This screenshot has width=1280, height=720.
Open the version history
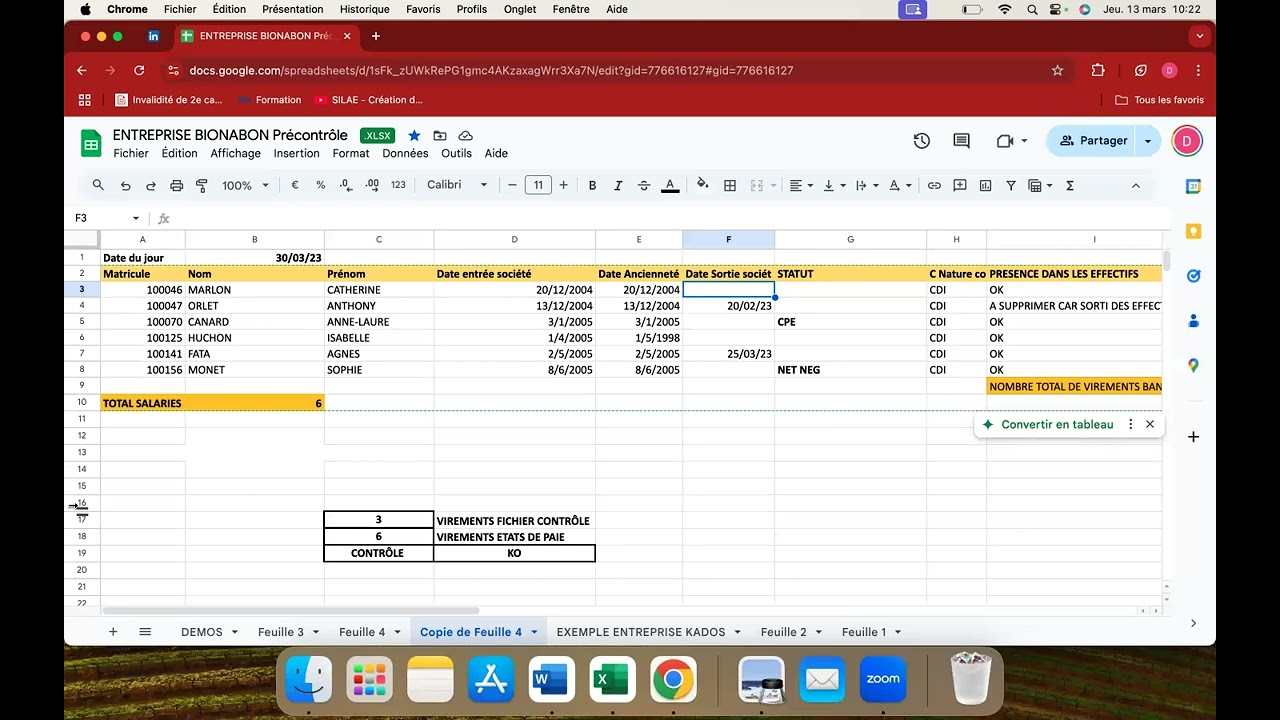pyautogui.click(x=922, y=141)
